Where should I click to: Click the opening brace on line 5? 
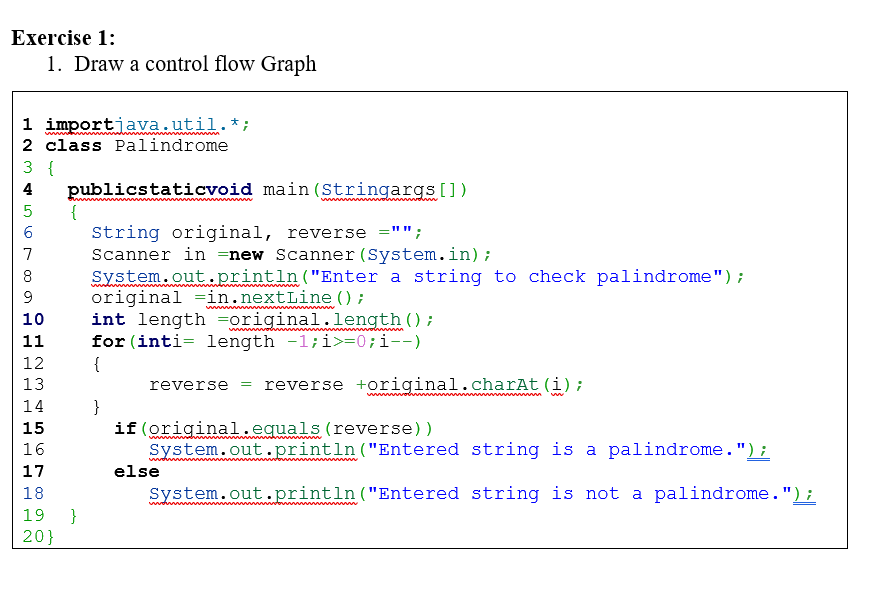[74, 212]
